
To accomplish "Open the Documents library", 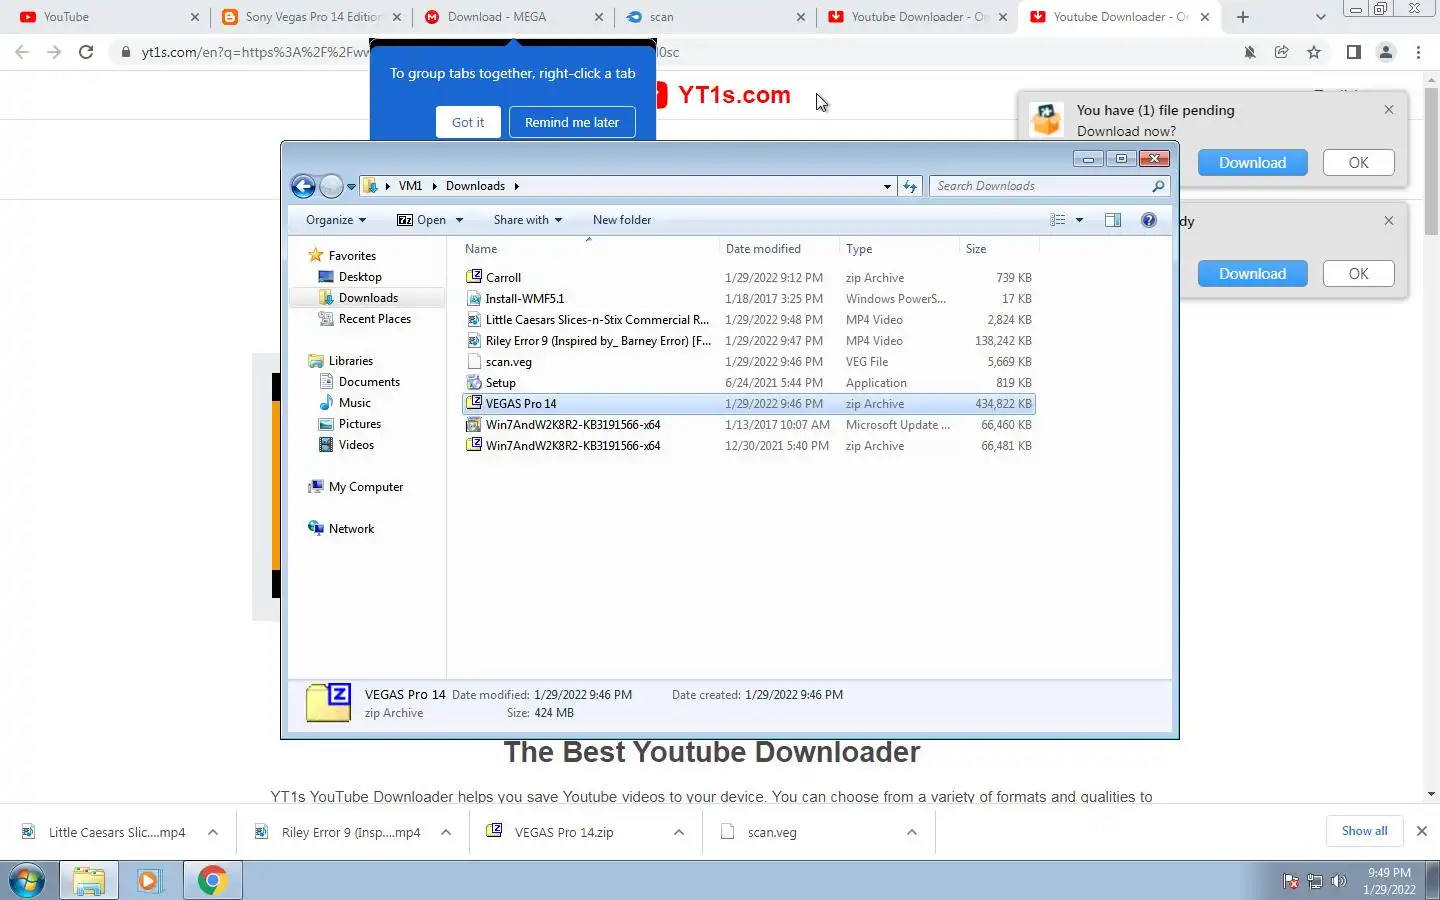I will (369, 382).
